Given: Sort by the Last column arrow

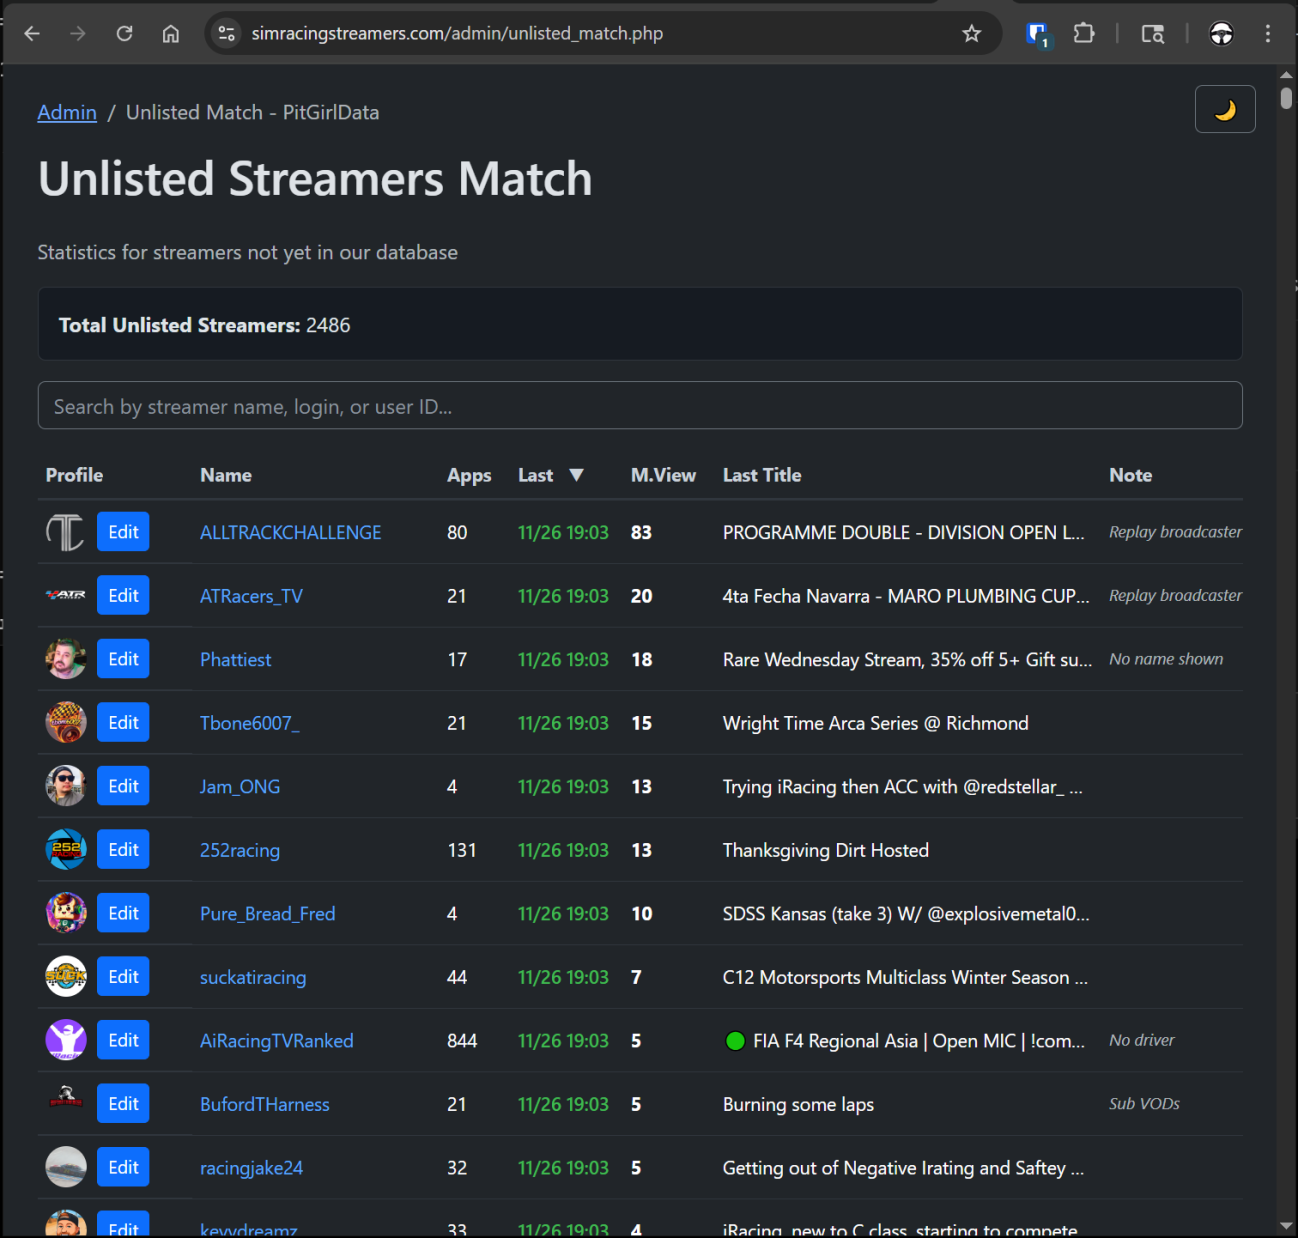Looking at the screenshot, I should pos(576,475).
